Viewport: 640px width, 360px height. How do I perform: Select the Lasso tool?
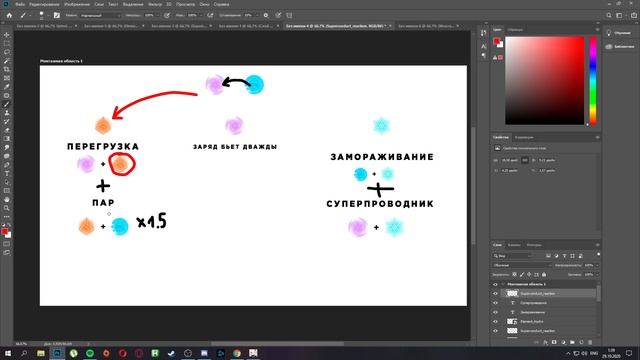tap(7, 52)
